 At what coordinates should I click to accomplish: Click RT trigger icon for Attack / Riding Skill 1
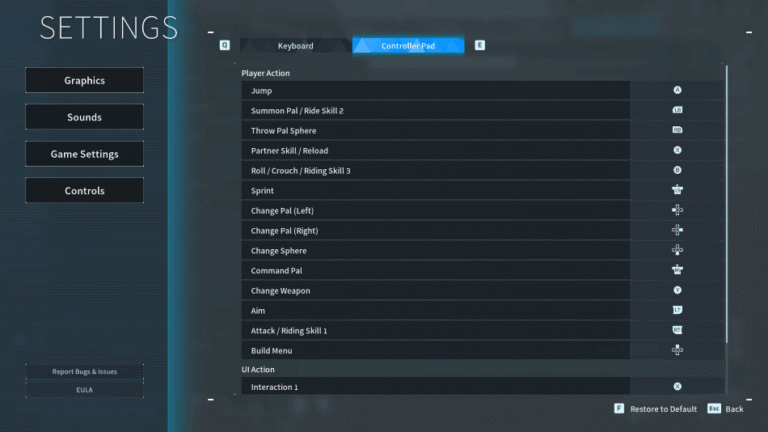point(677,330)
